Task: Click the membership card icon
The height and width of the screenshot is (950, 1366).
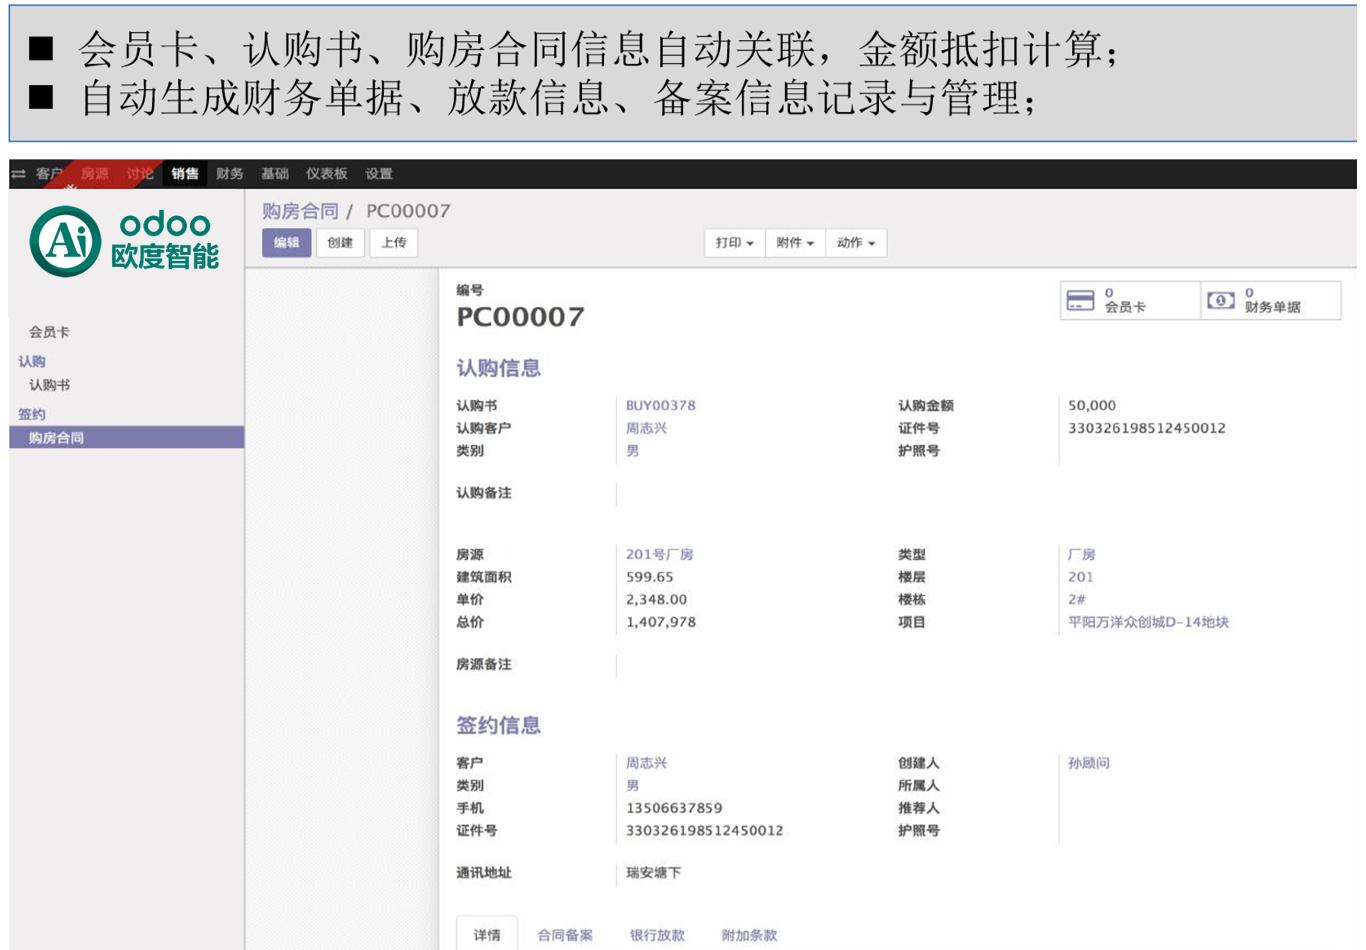Action: tap(1080, 301)
